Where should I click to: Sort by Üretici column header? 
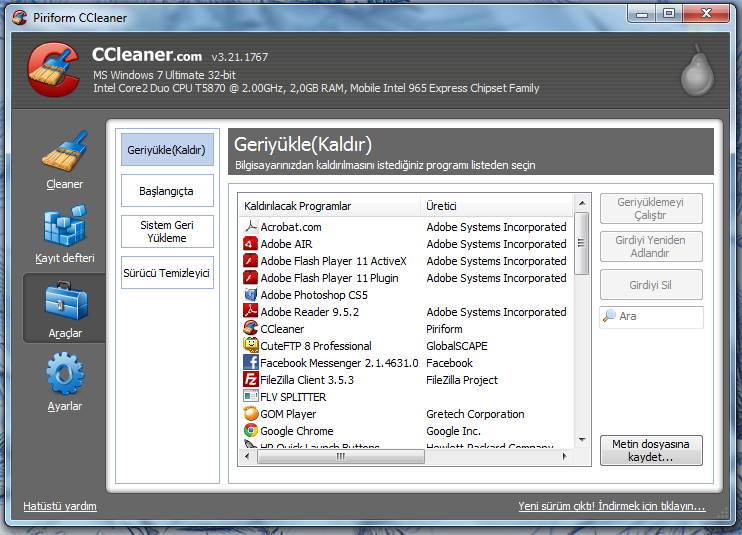tap(497, 206)
